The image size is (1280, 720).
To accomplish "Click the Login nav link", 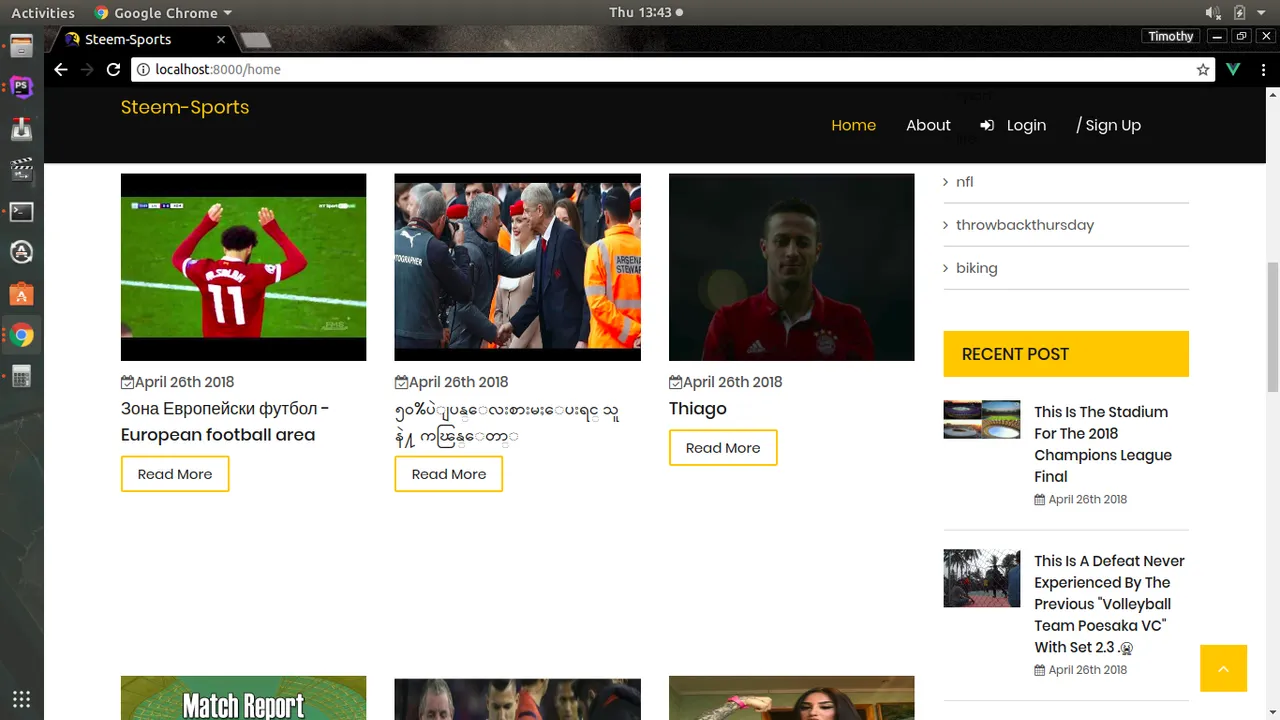I will (x=1013, y=125).
